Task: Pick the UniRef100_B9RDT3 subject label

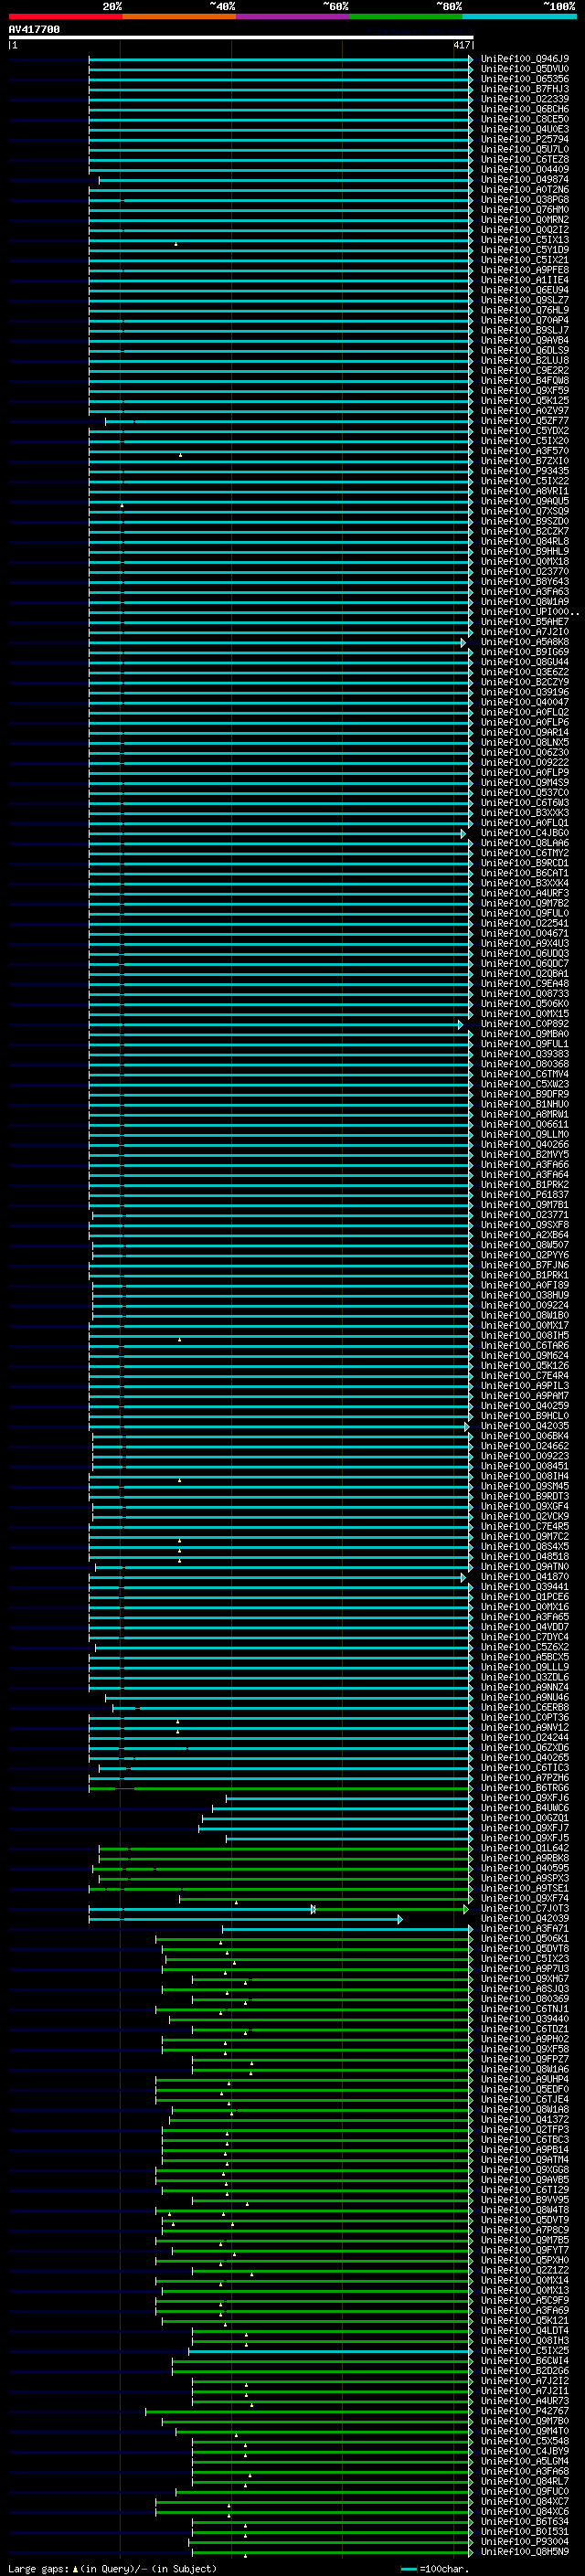Action: [x=525, y=1496]
